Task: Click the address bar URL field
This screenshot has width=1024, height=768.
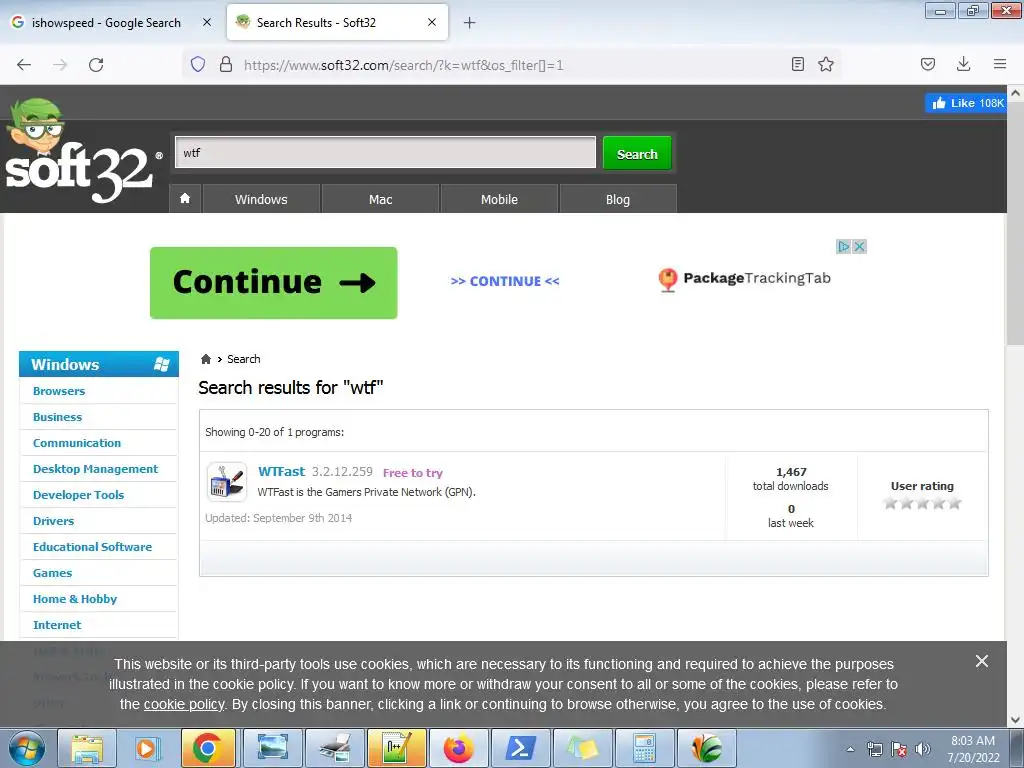Action: [x=509, y=65]
